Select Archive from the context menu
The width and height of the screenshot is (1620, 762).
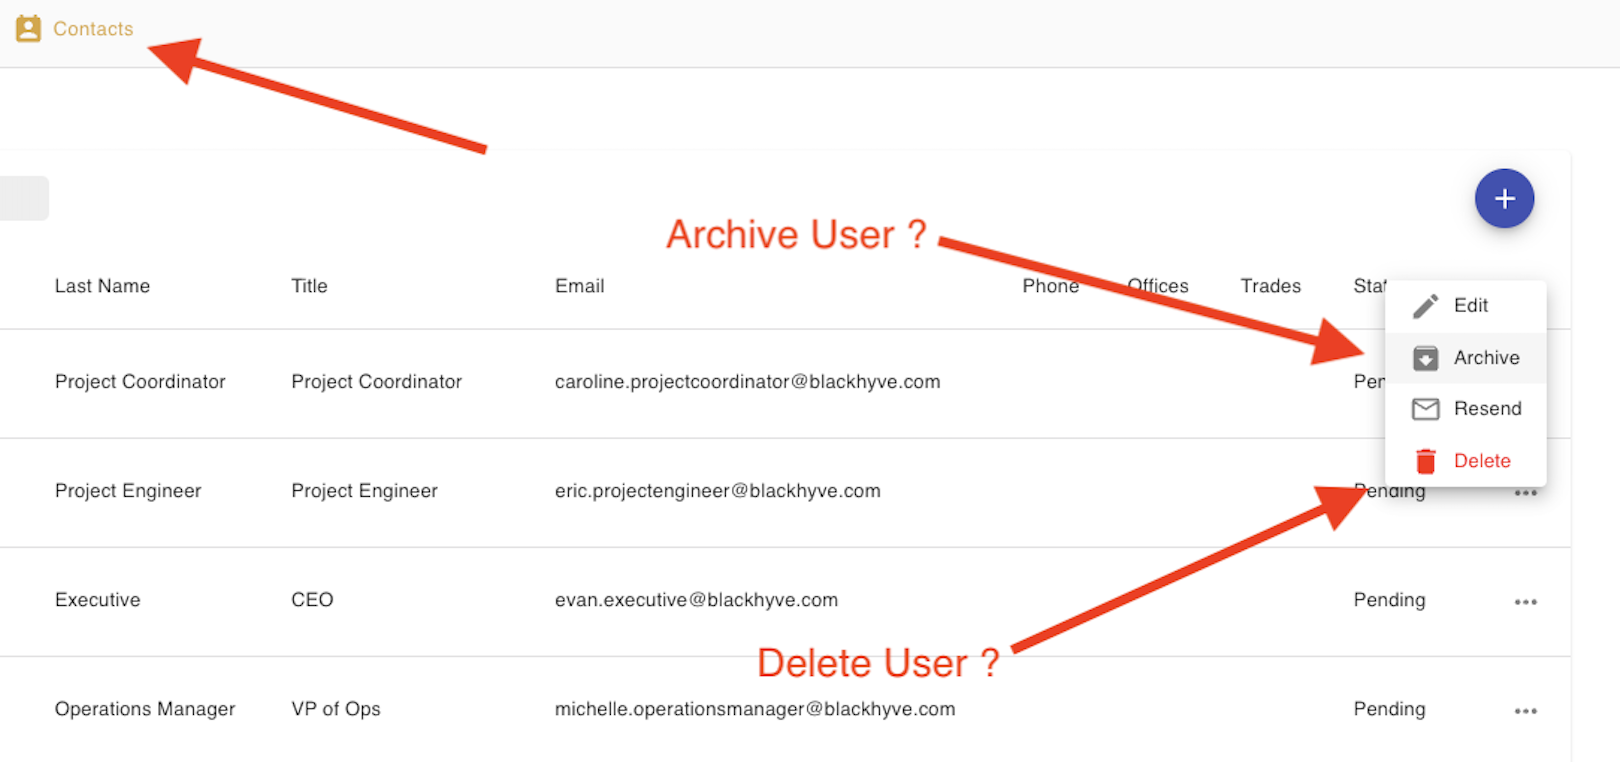(x=1466, y=358)
